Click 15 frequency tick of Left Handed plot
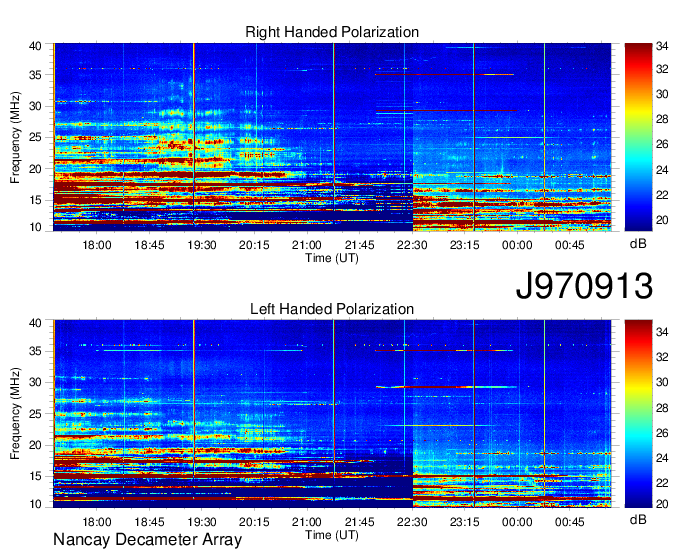 click(x=36, y=477)
